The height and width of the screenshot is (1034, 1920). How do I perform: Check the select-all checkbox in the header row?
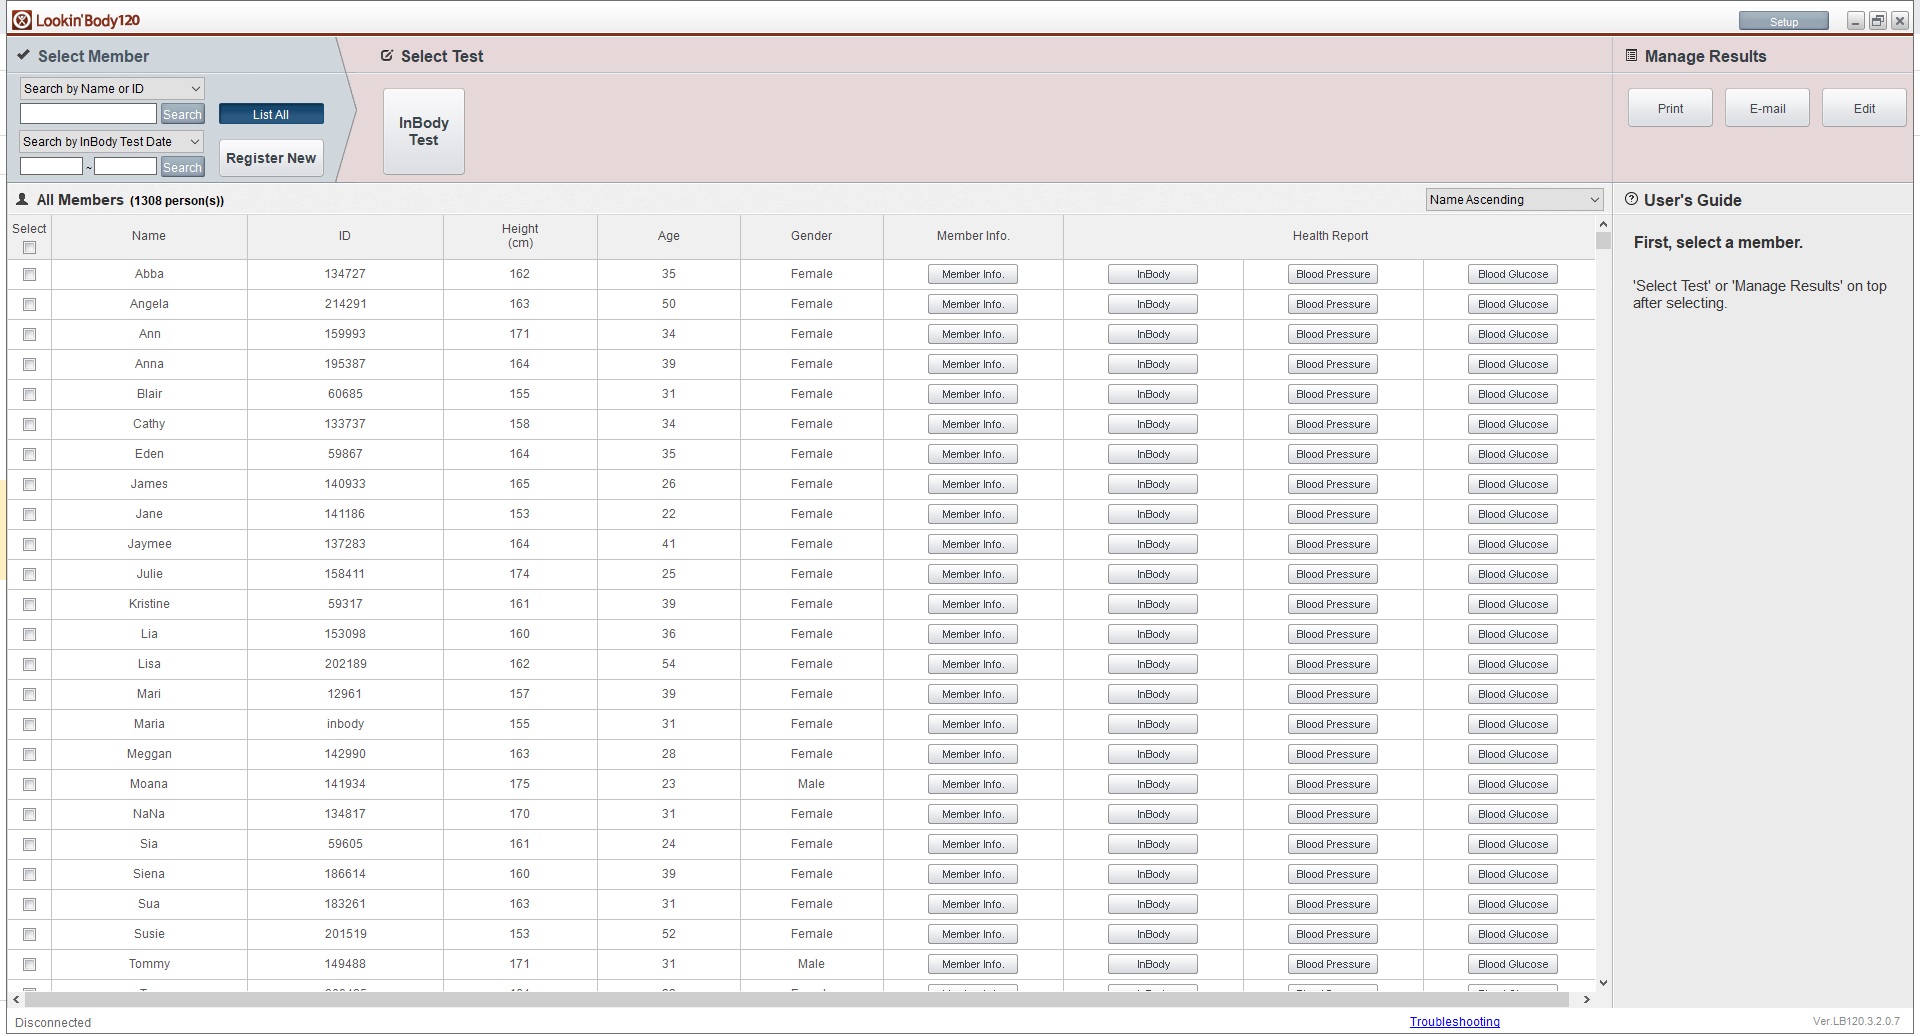[x=29, y=247]
